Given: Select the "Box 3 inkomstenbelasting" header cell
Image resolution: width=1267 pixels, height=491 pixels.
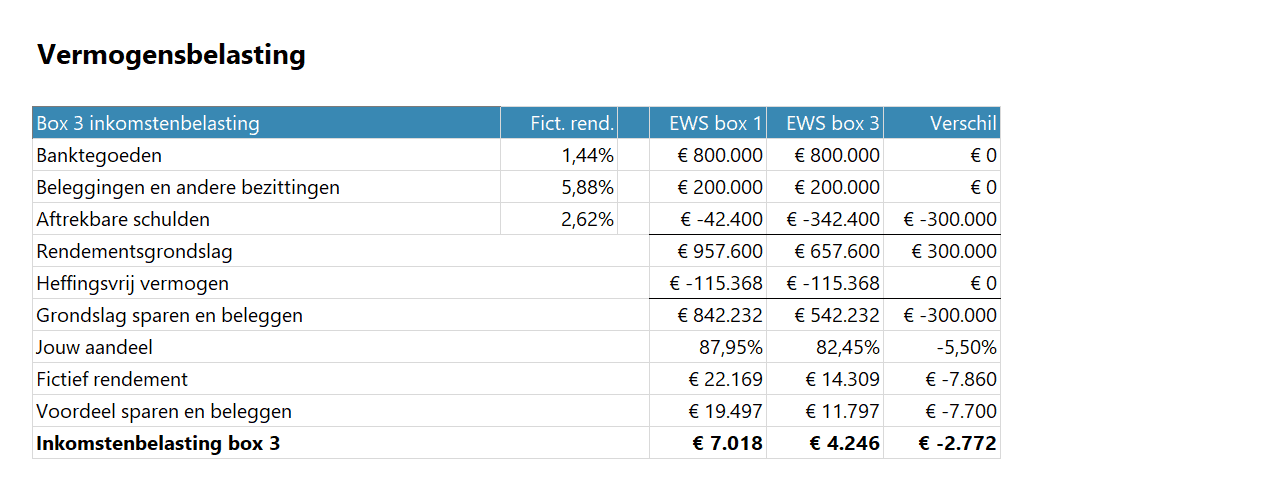Looking at the screenshot, I should point(148,124).
